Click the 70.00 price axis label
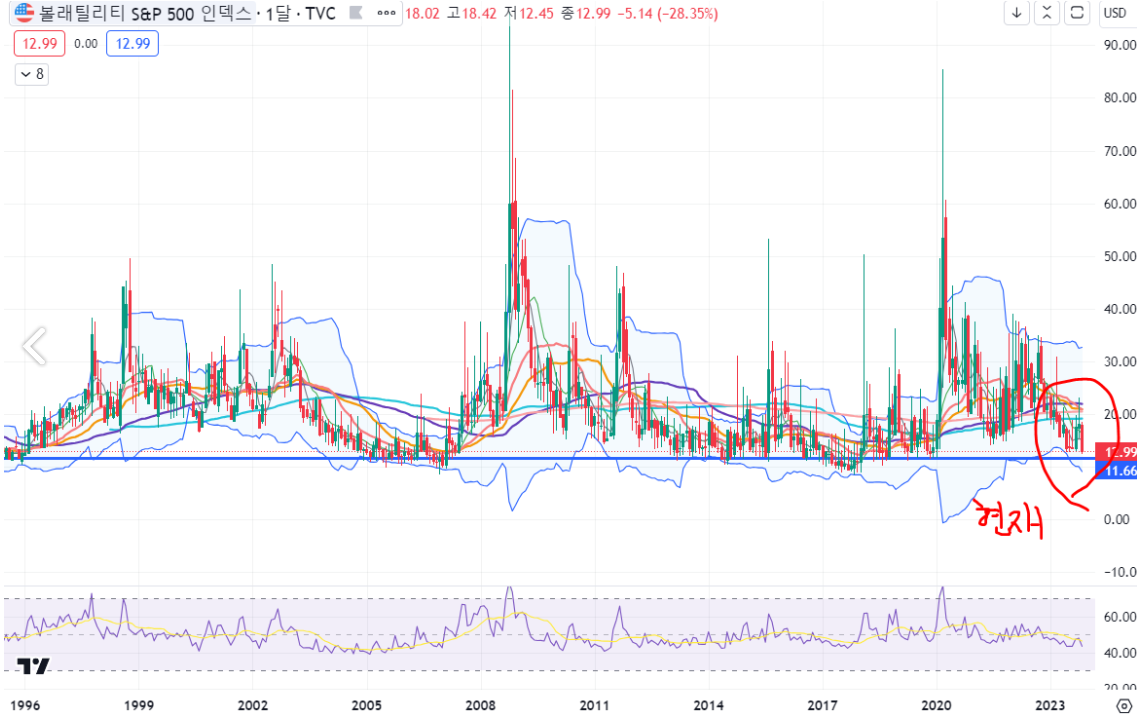The width and height of the screenshot is (1137, 715). (x=1120, y=151)
